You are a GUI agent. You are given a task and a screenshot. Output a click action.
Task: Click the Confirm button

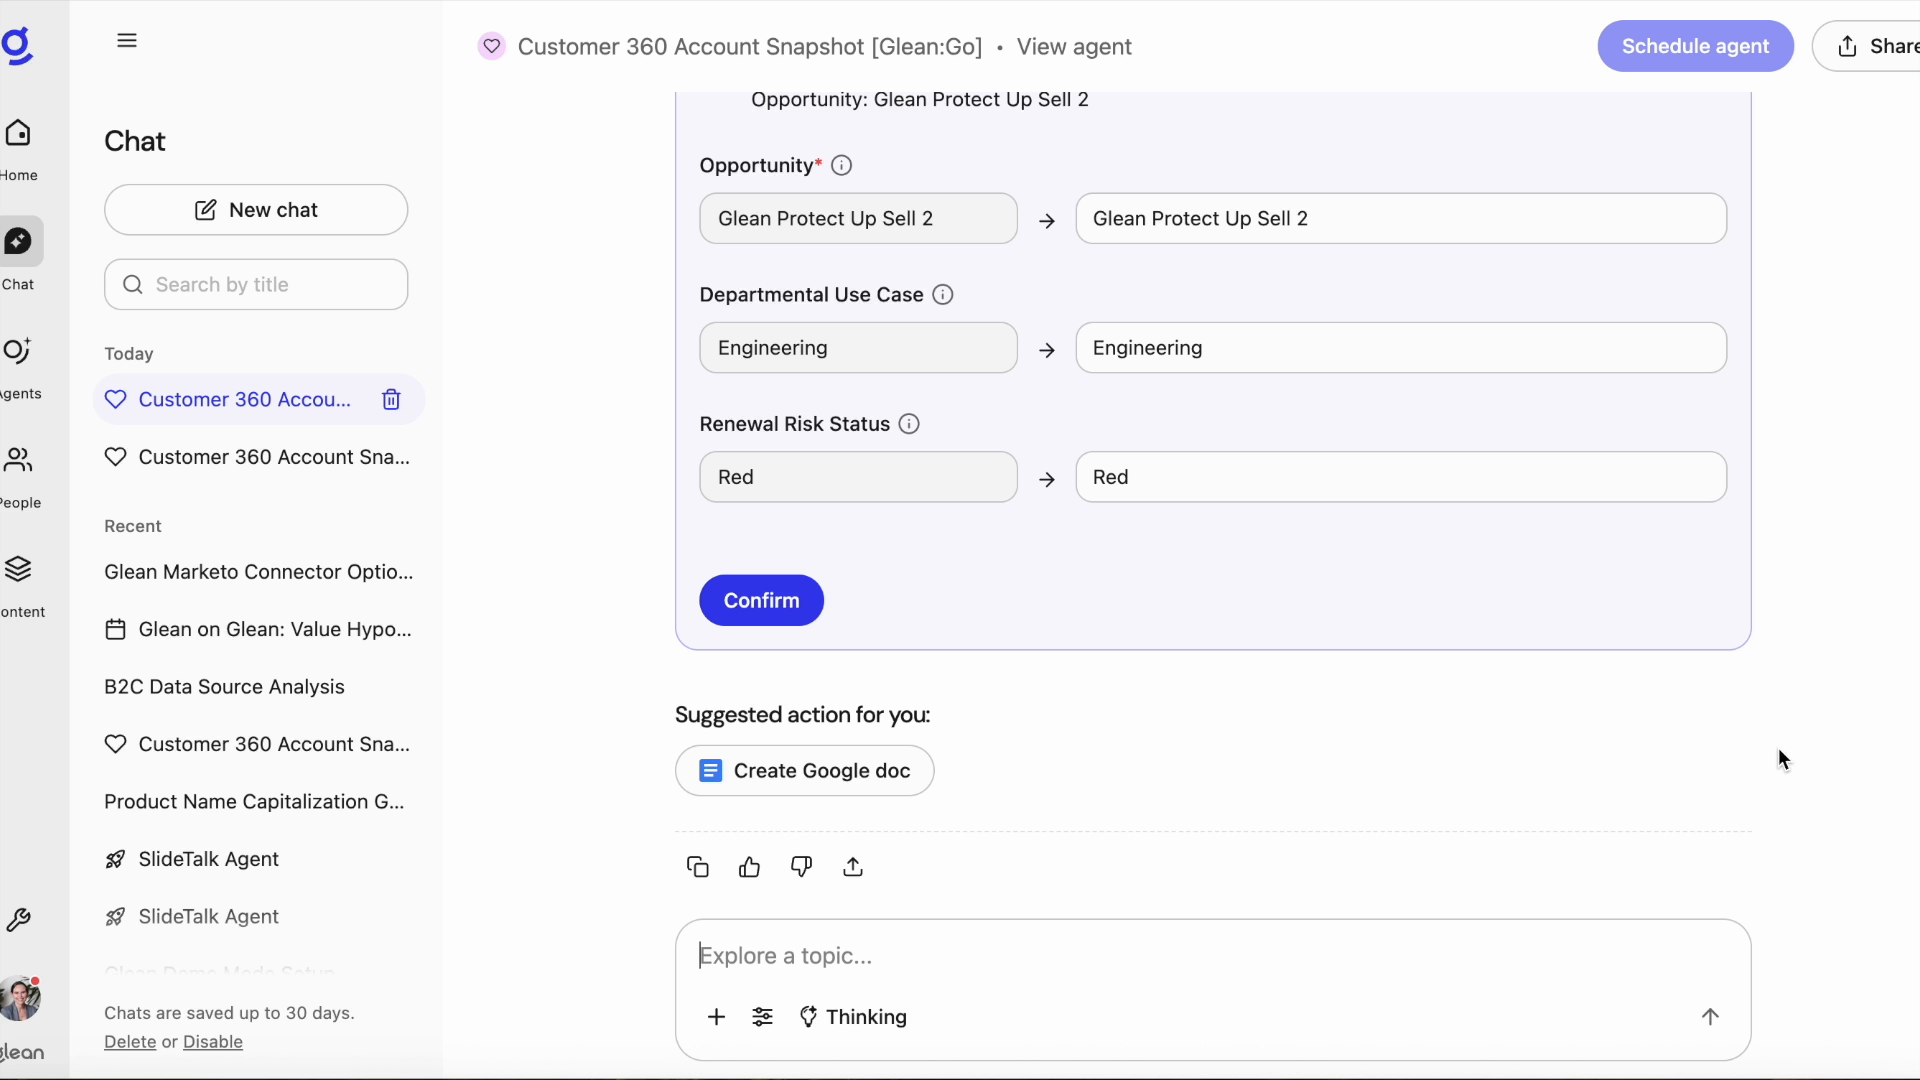coord(761,600)
